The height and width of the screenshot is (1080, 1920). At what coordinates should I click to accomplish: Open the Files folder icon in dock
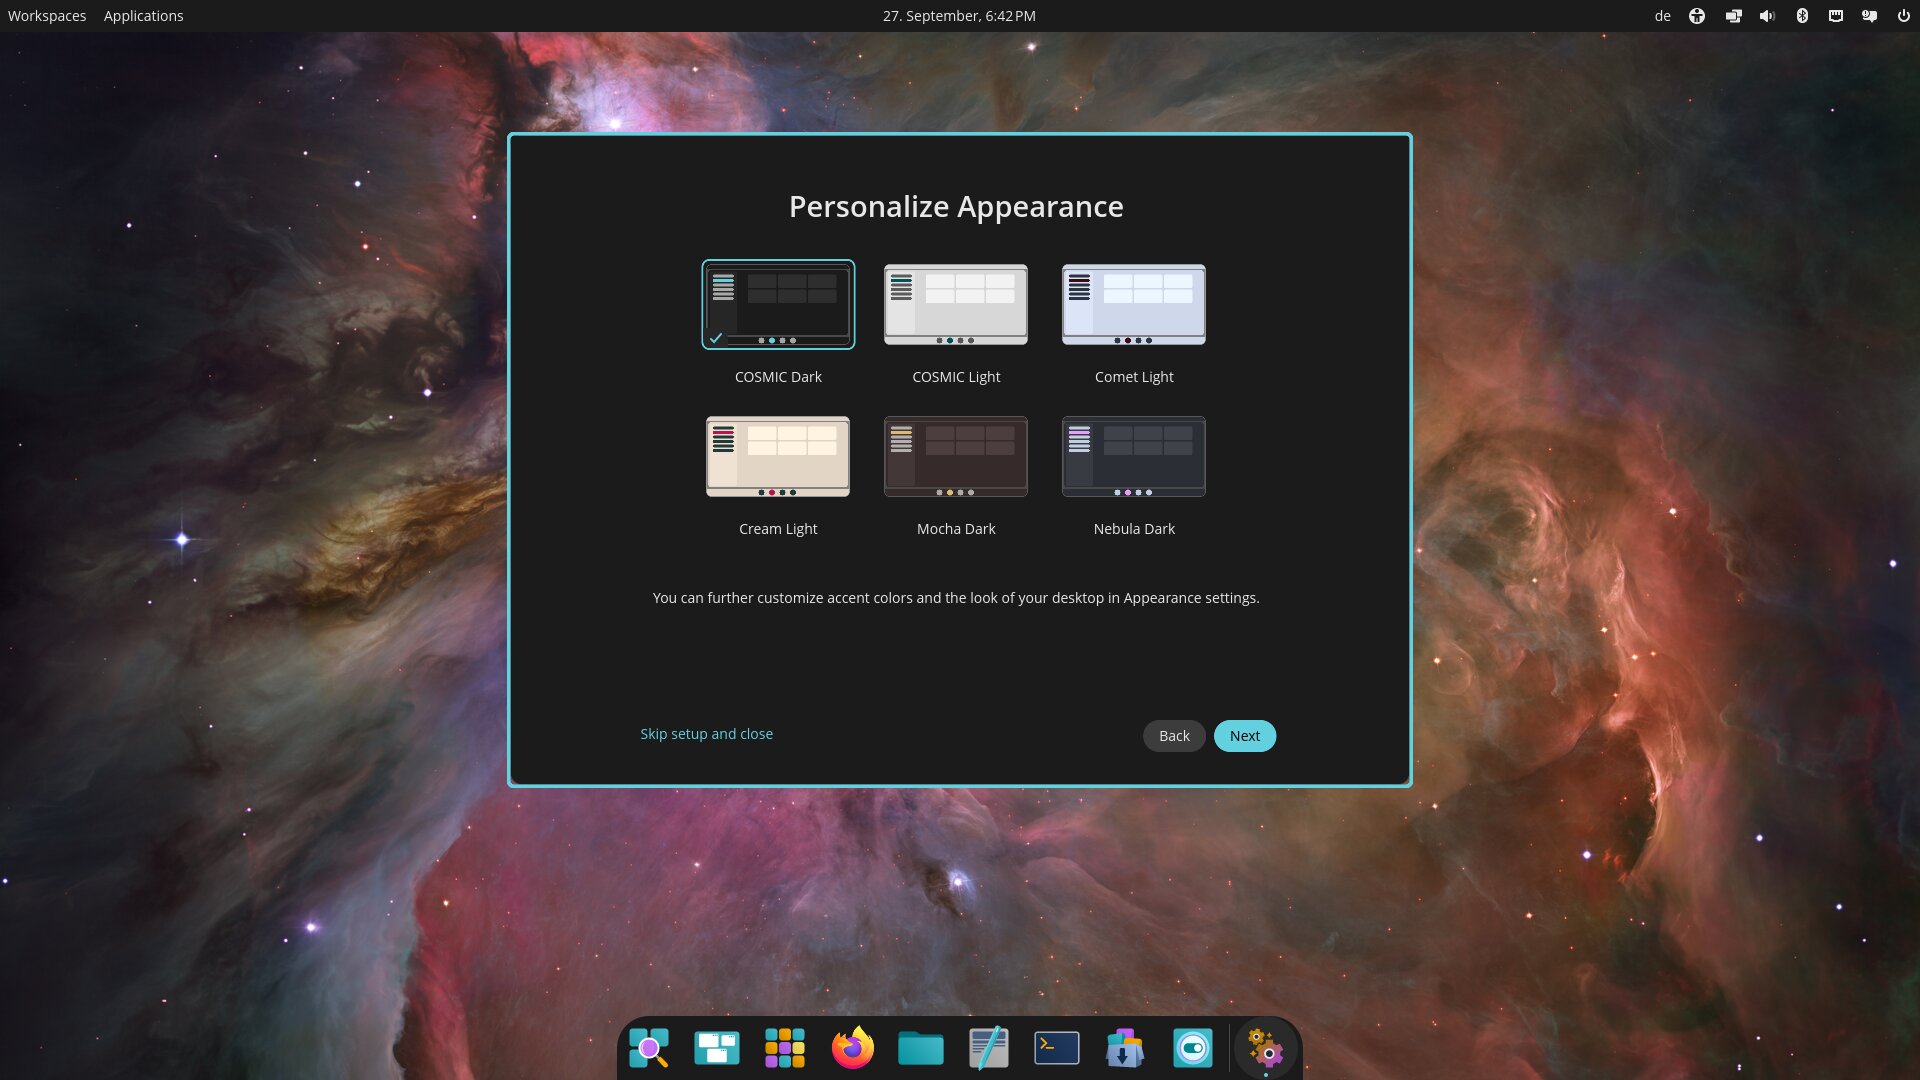(x=921, y=1048)
